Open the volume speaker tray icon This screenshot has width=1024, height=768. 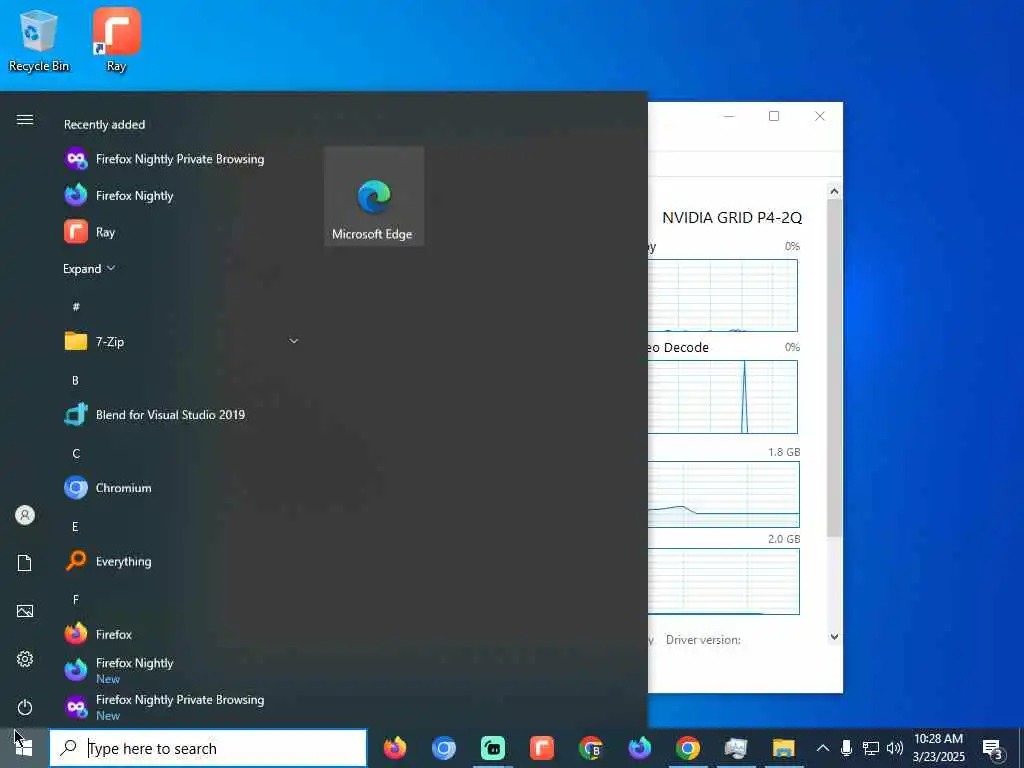(x=895, y=748)
